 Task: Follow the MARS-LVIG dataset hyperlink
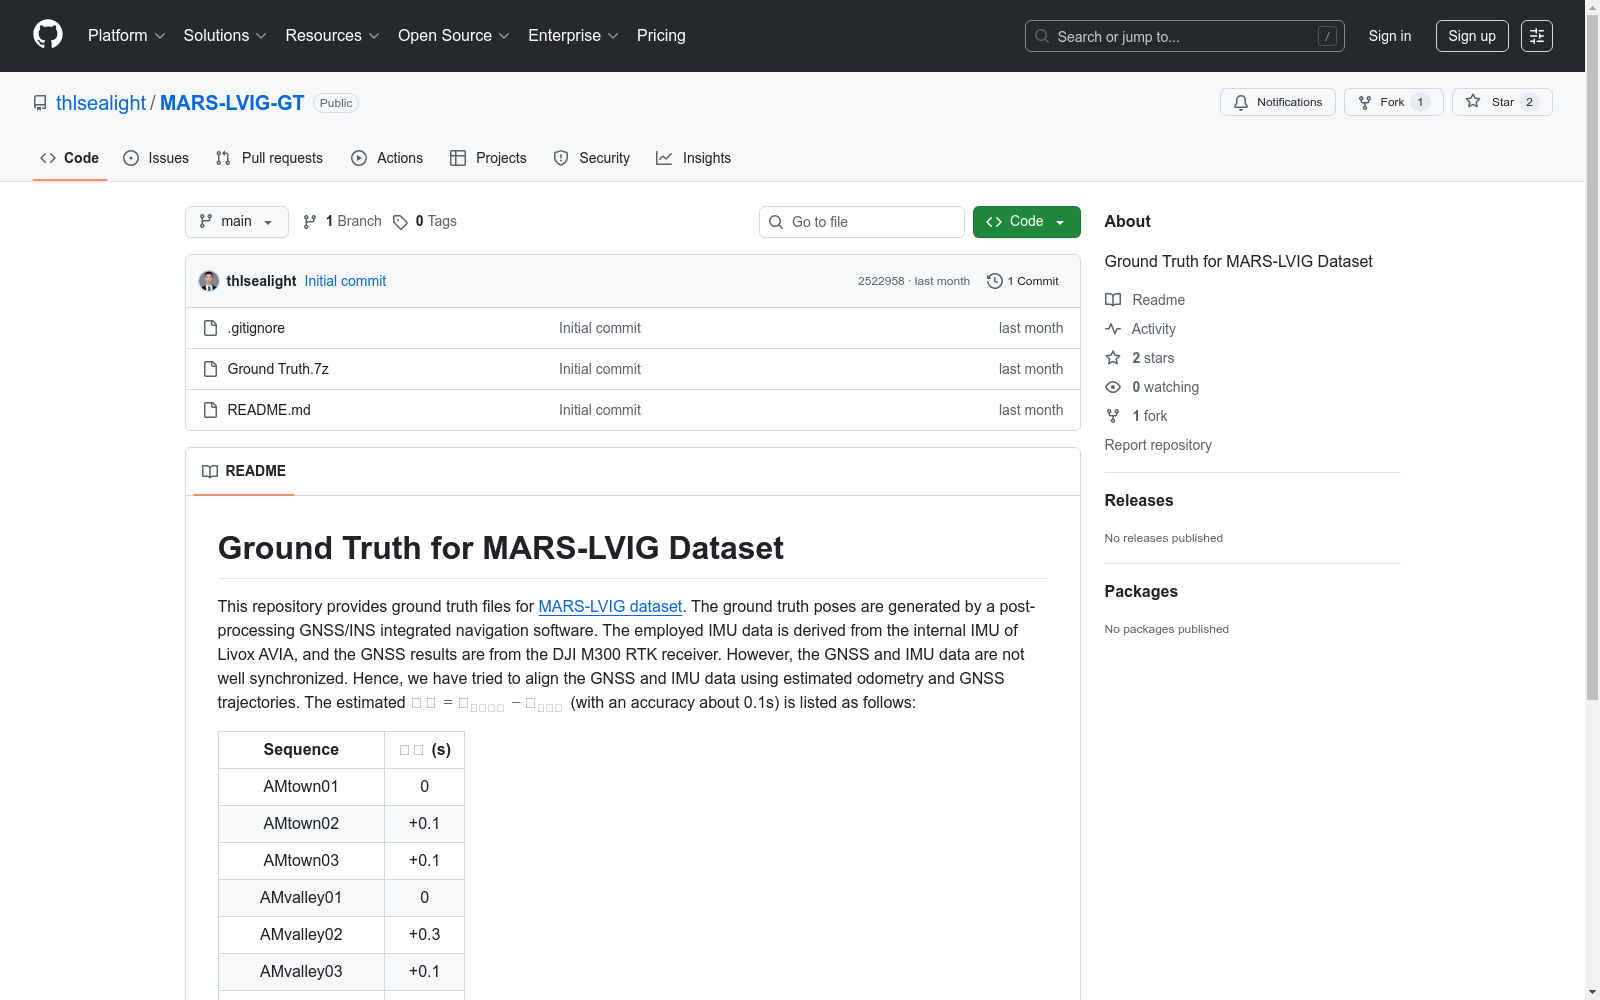coord(610,606)
